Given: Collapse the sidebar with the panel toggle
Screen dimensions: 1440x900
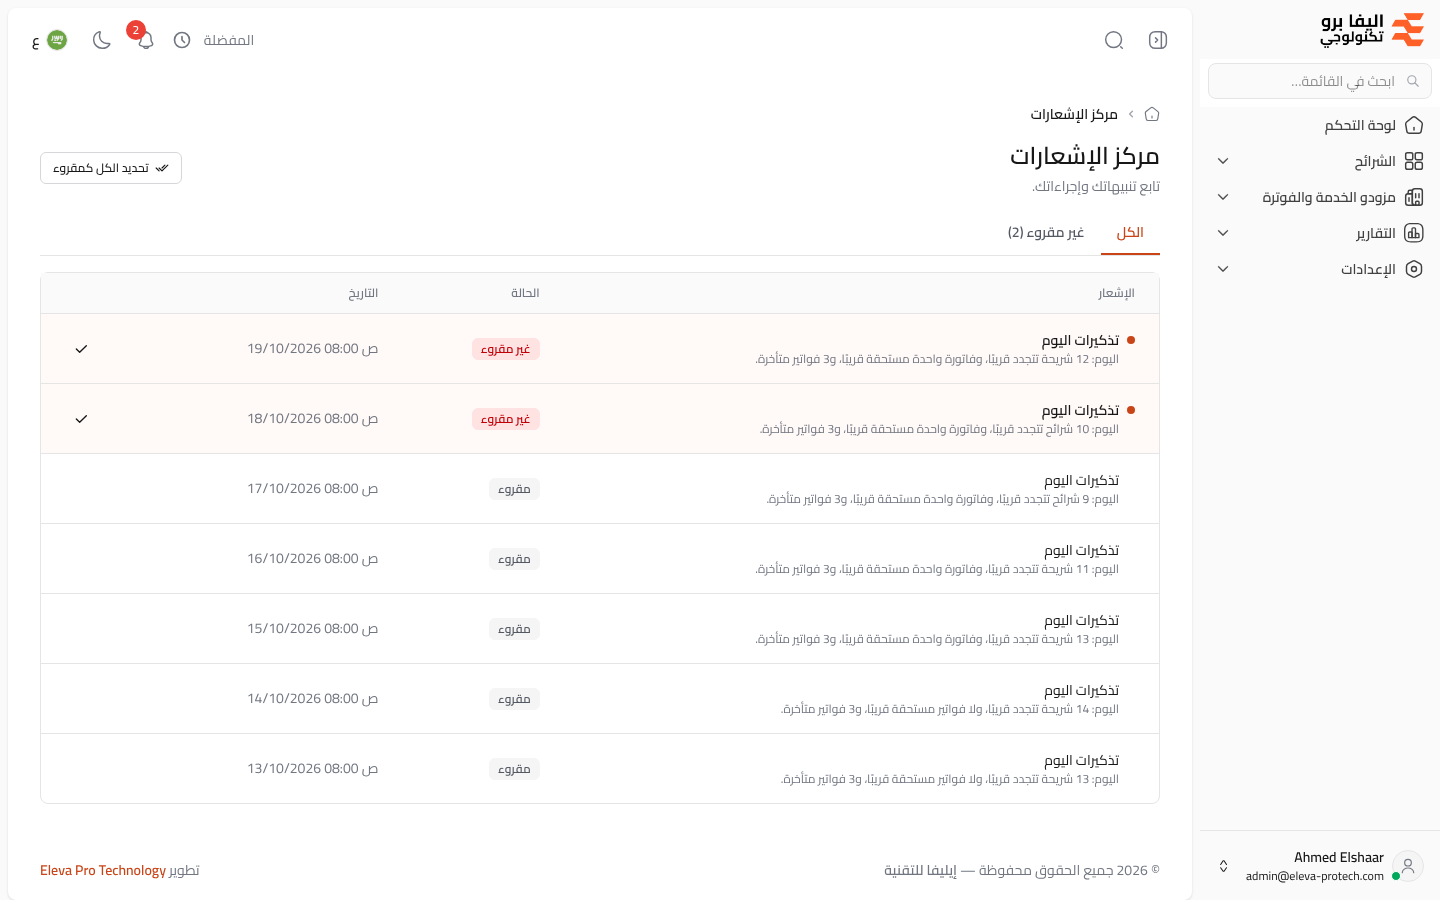Looking at the screenshot, I should (x=1158, y=40).
